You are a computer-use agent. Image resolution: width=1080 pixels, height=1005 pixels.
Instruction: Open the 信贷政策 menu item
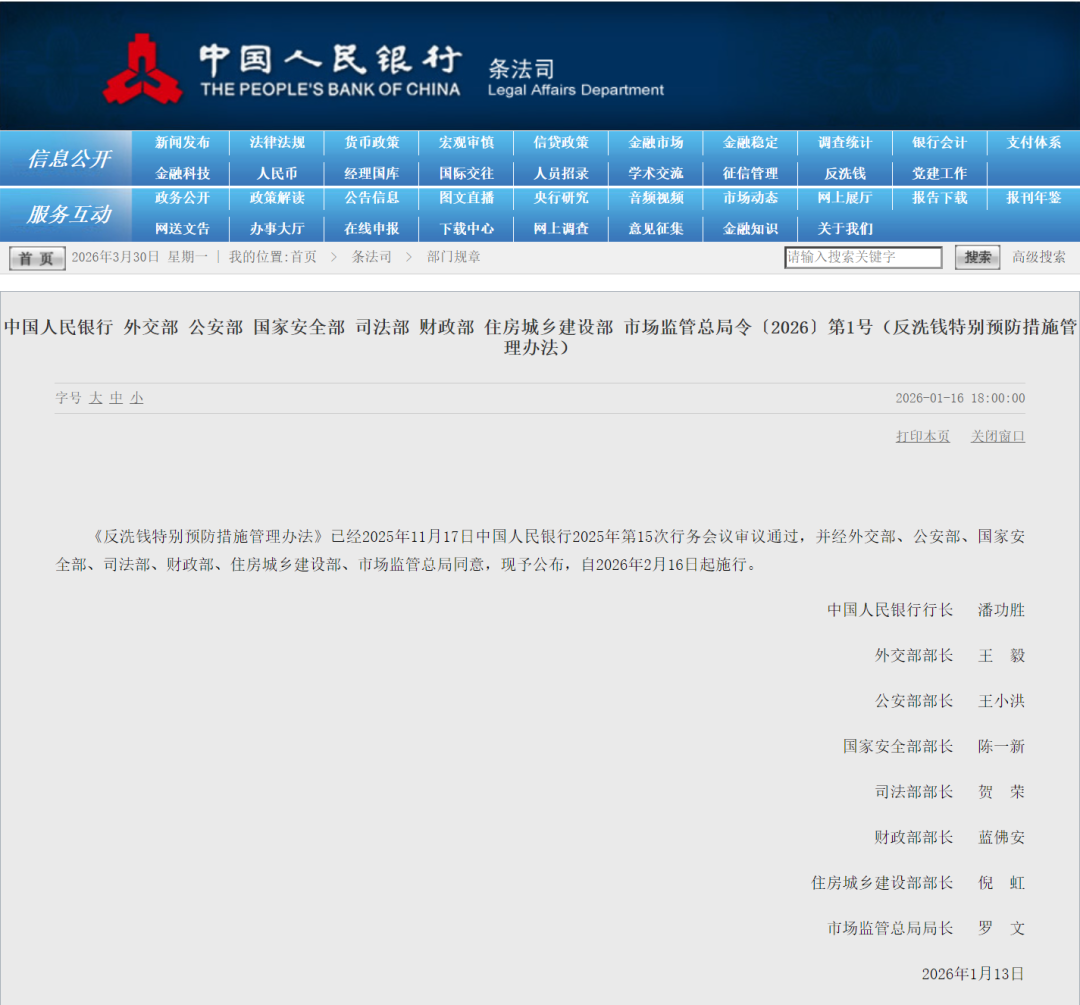[x=561, y=143]
